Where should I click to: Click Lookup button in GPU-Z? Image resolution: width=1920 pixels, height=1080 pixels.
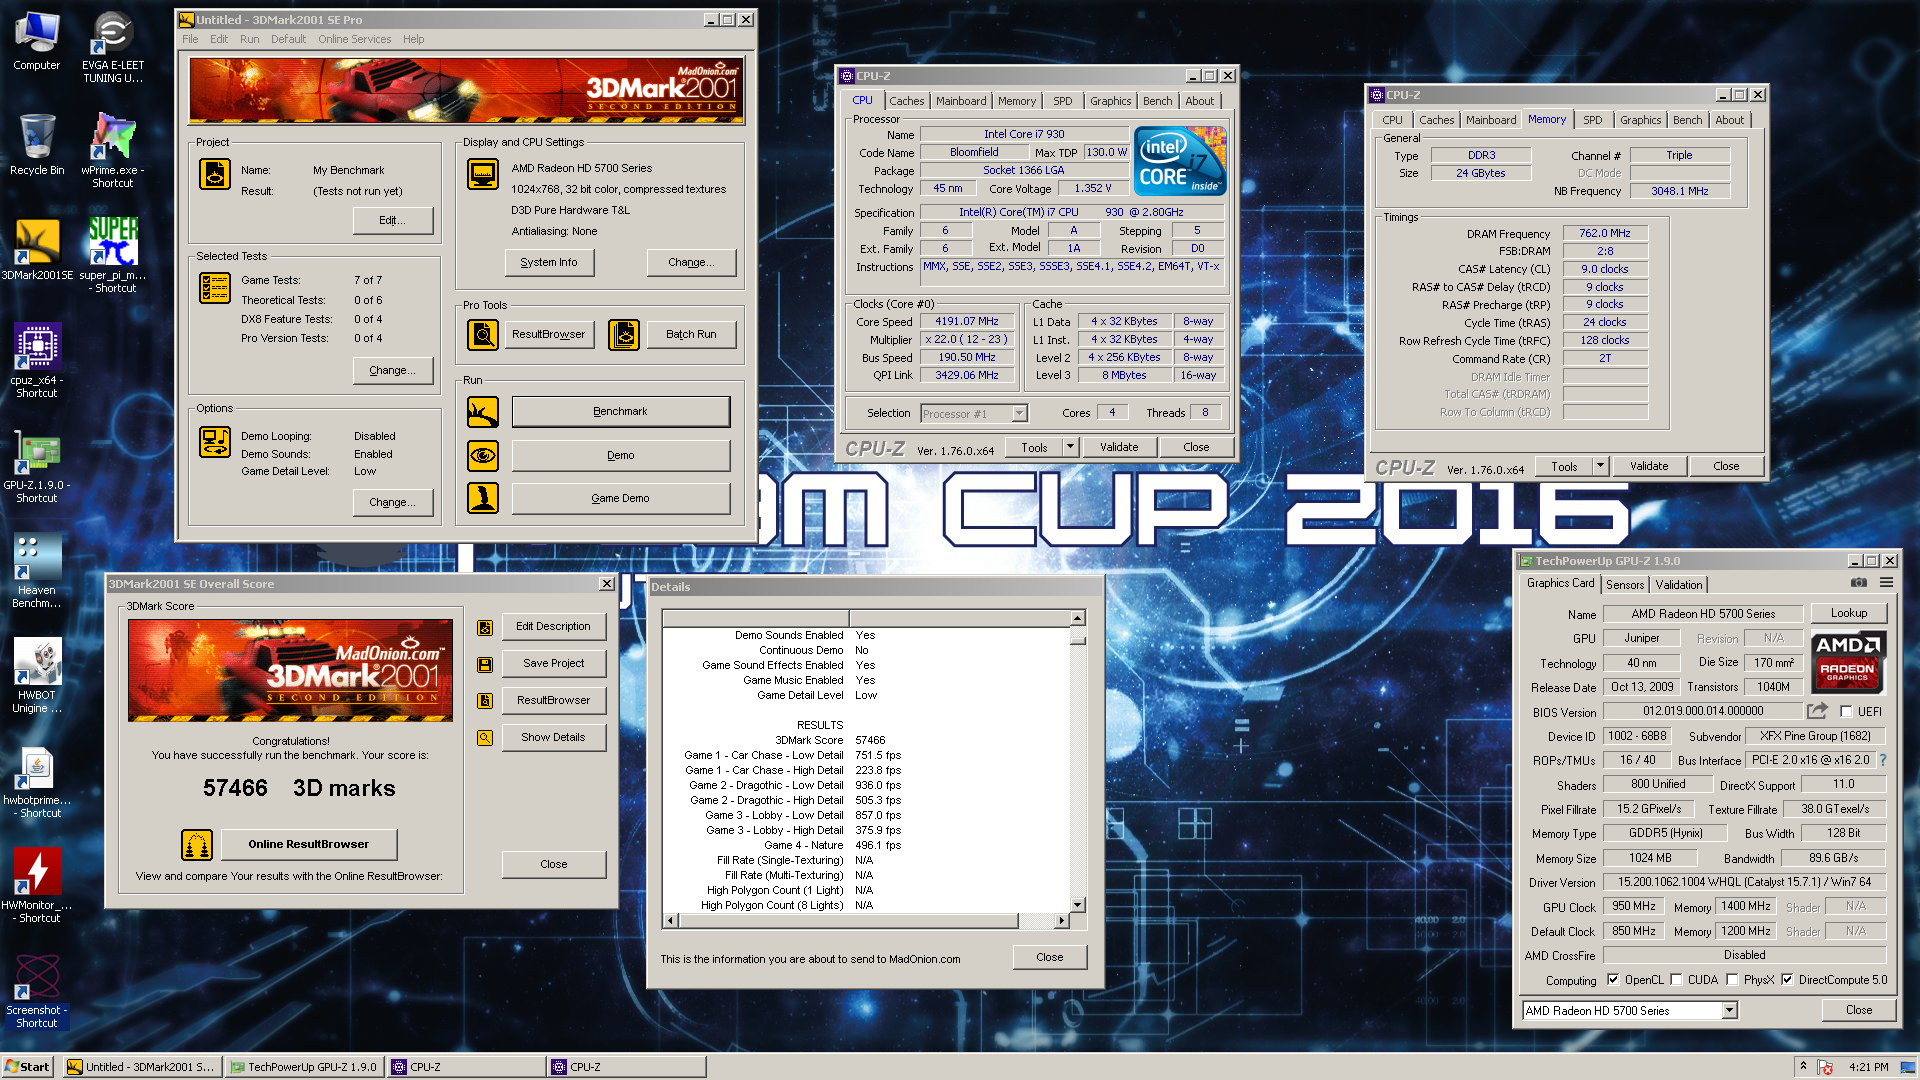(x=1848, y=613)
